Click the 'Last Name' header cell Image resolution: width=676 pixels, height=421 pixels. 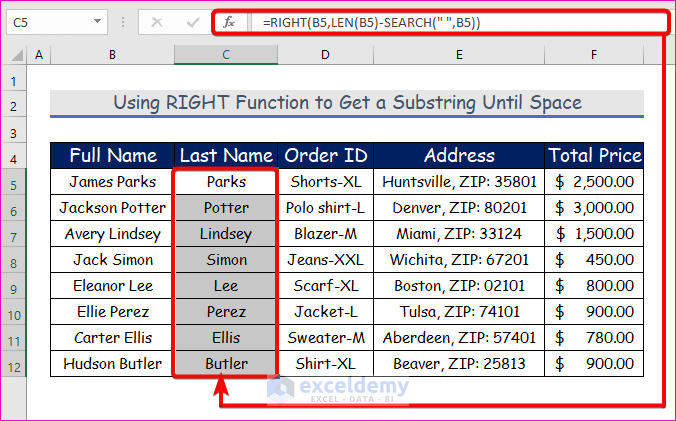coord(226,156)
